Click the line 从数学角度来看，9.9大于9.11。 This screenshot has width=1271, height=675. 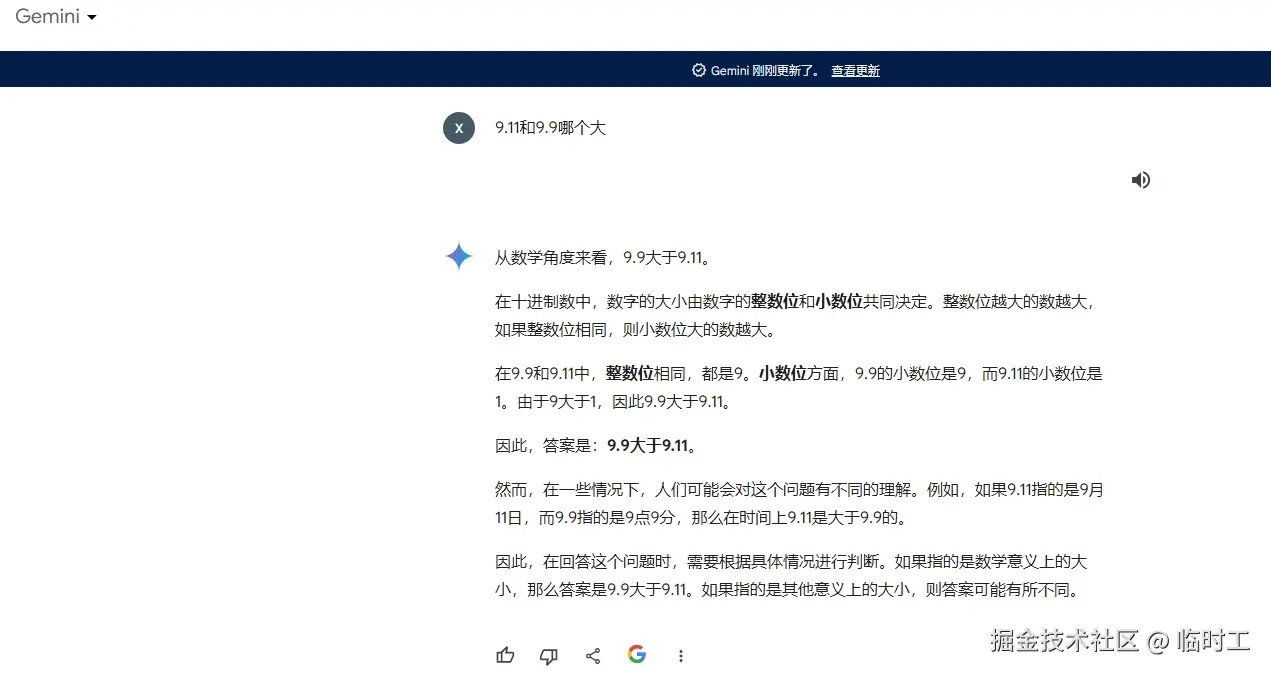coord(605,258)
